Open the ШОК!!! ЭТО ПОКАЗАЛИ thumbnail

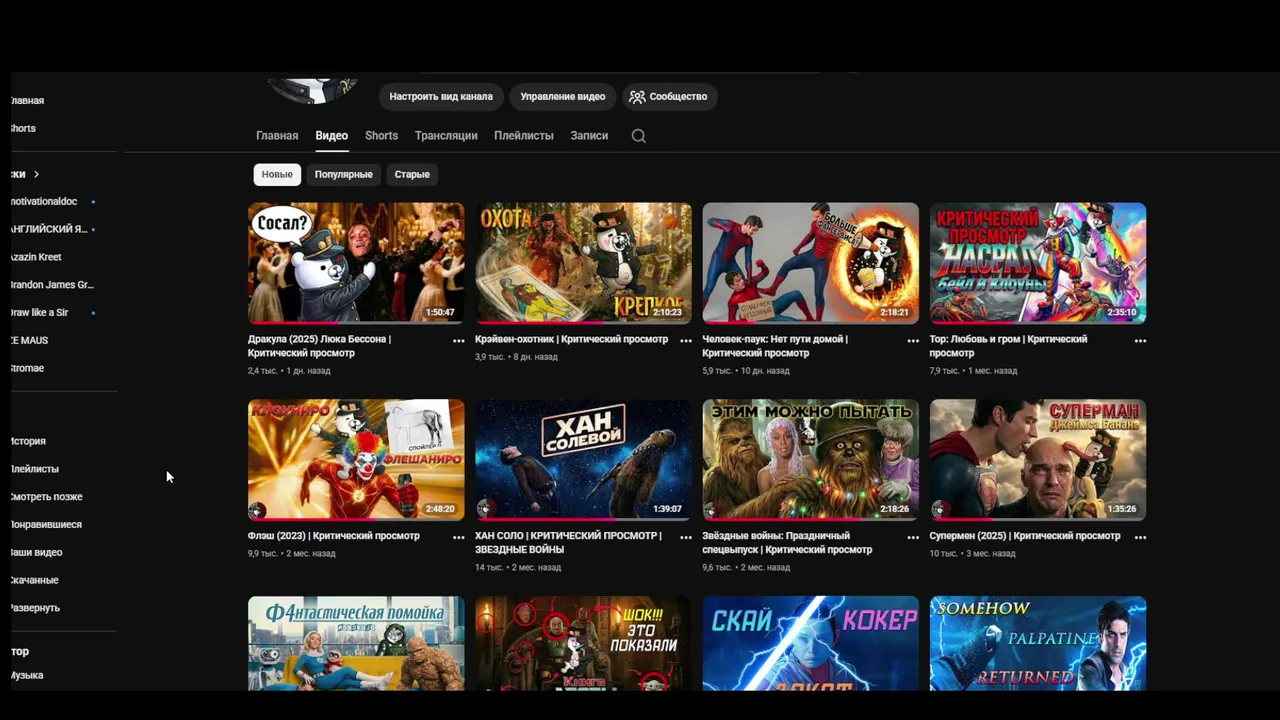[x=583, y=643]
